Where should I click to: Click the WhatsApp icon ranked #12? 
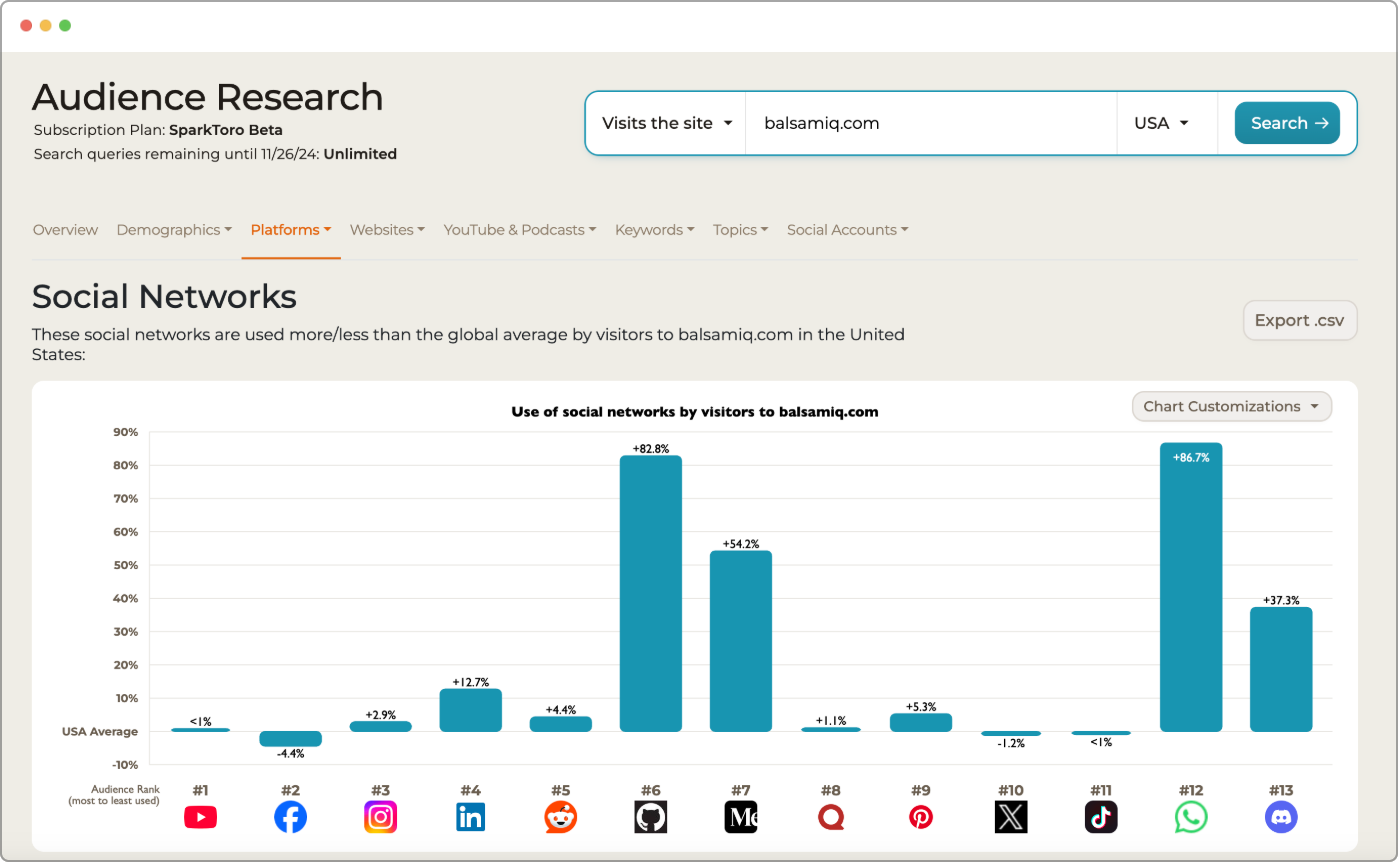pos(1190,817)
